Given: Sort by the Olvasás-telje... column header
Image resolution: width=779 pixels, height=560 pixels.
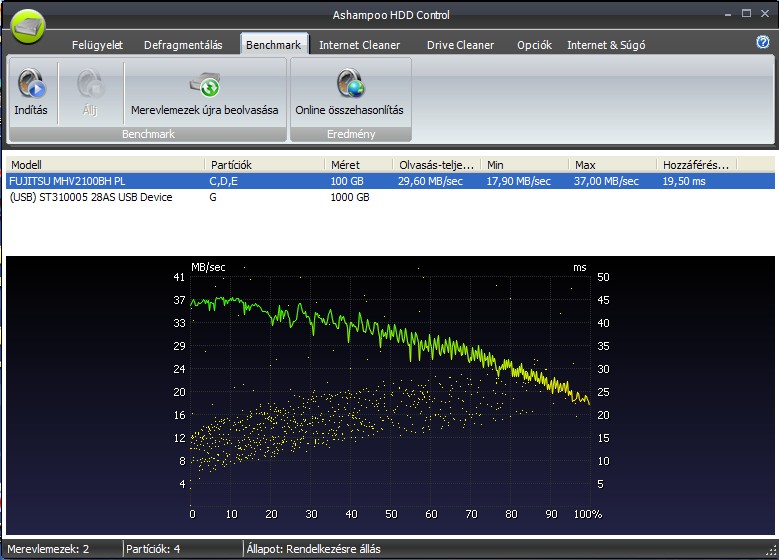Looking at the screenshot, I should pos(437,164).
